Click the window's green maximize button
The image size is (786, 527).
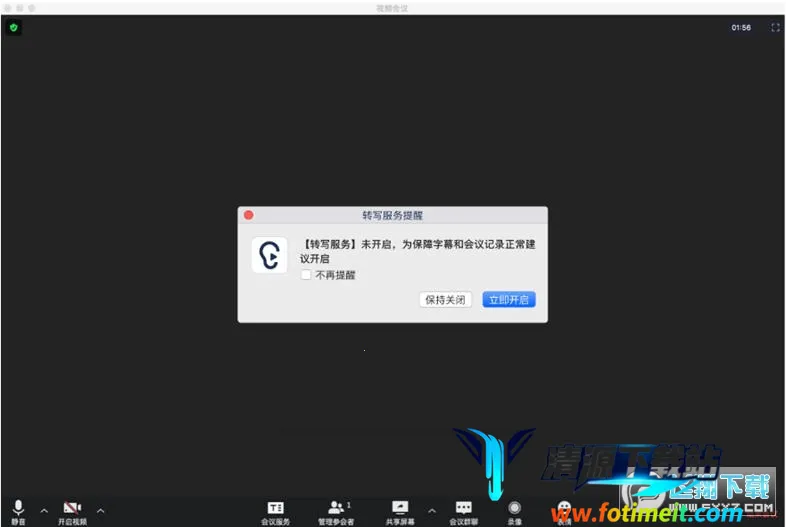pos(32,7)
